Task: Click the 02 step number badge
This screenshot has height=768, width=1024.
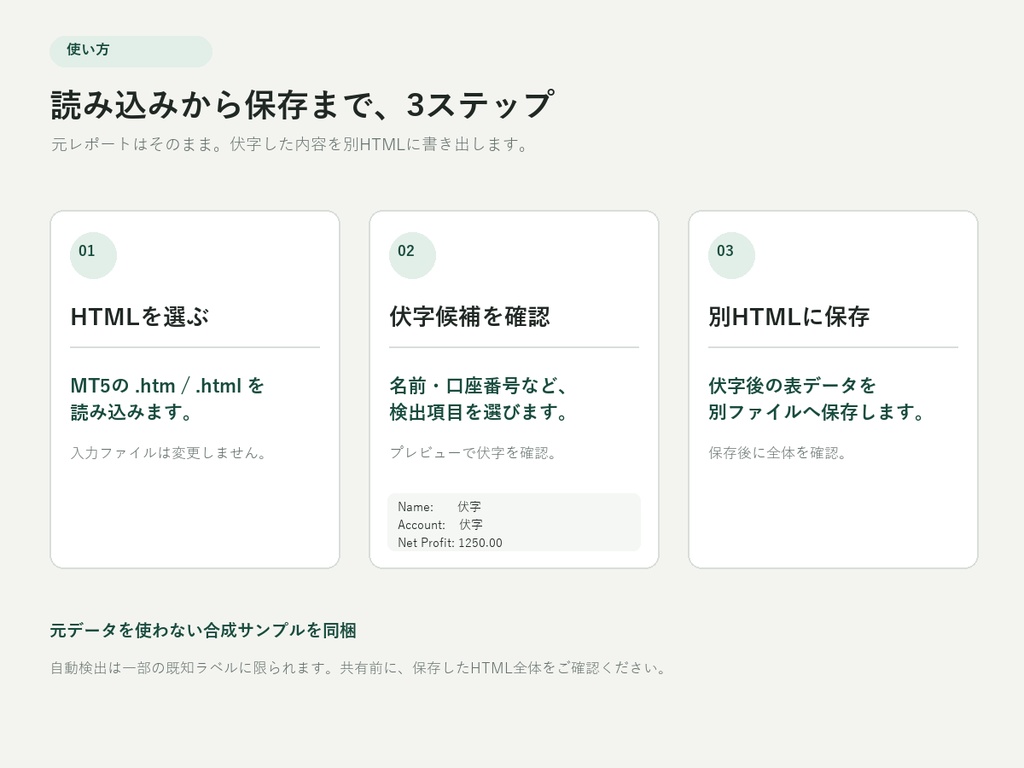Action: tap(412, 255)
